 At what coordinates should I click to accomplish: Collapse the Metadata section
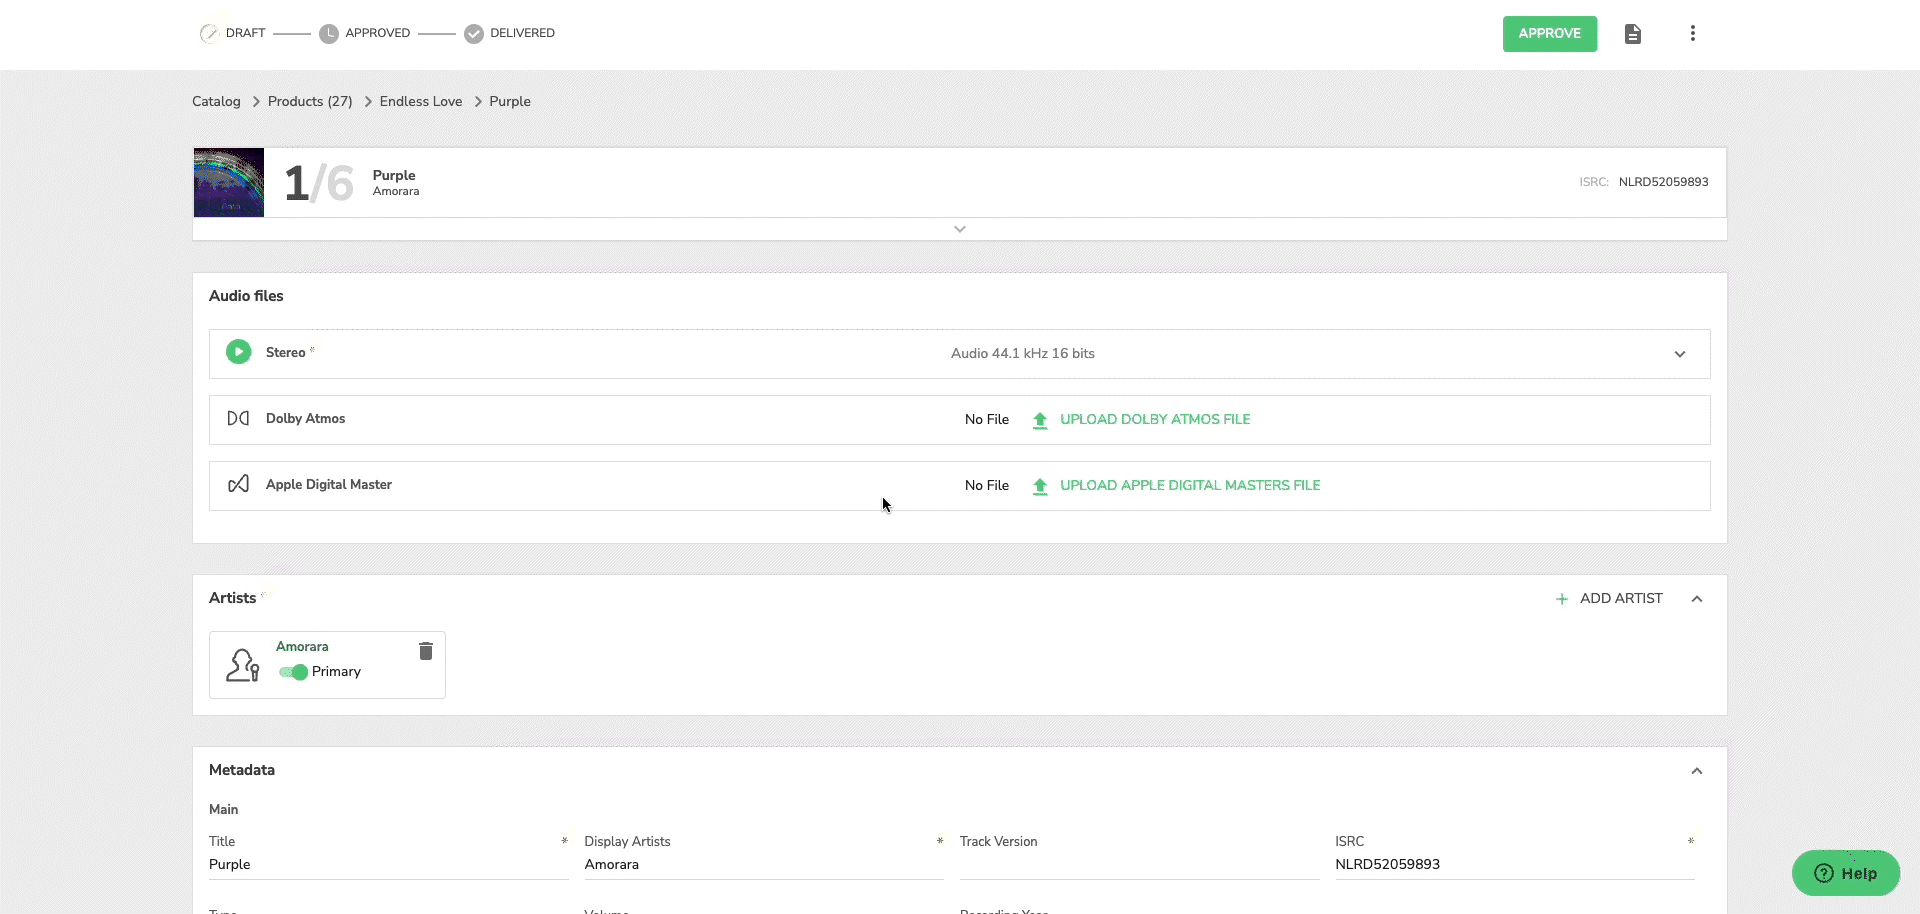click(1697, 771)
